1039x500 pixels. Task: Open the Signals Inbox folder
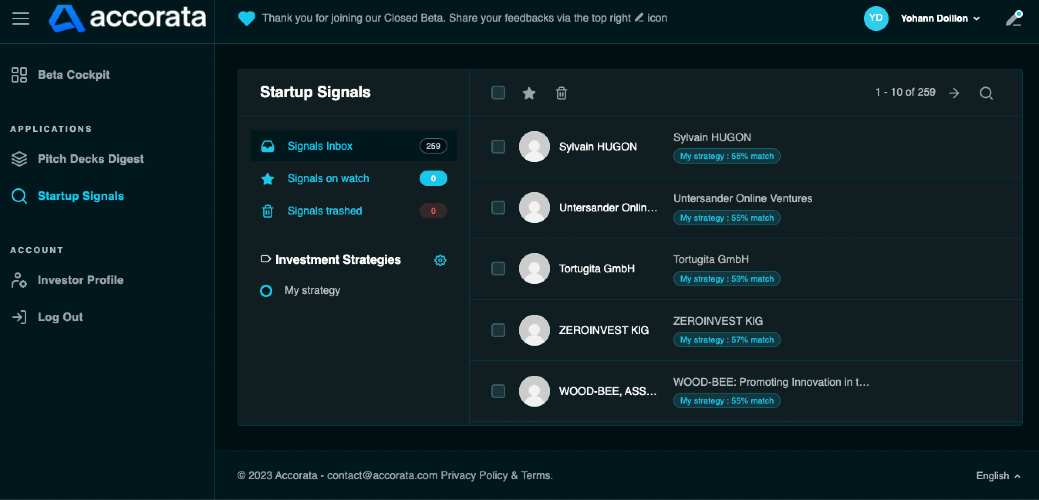tap(354, 146)
